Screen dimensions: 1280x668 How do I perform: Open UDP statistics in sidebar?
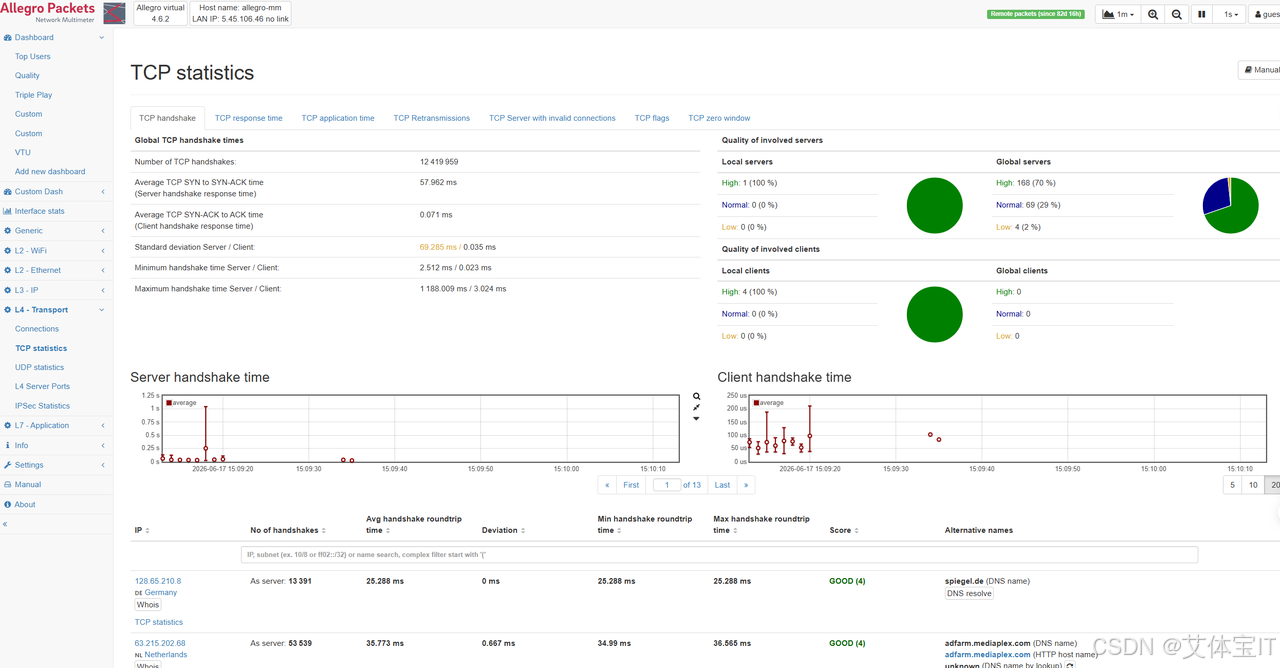coord(39,368)
